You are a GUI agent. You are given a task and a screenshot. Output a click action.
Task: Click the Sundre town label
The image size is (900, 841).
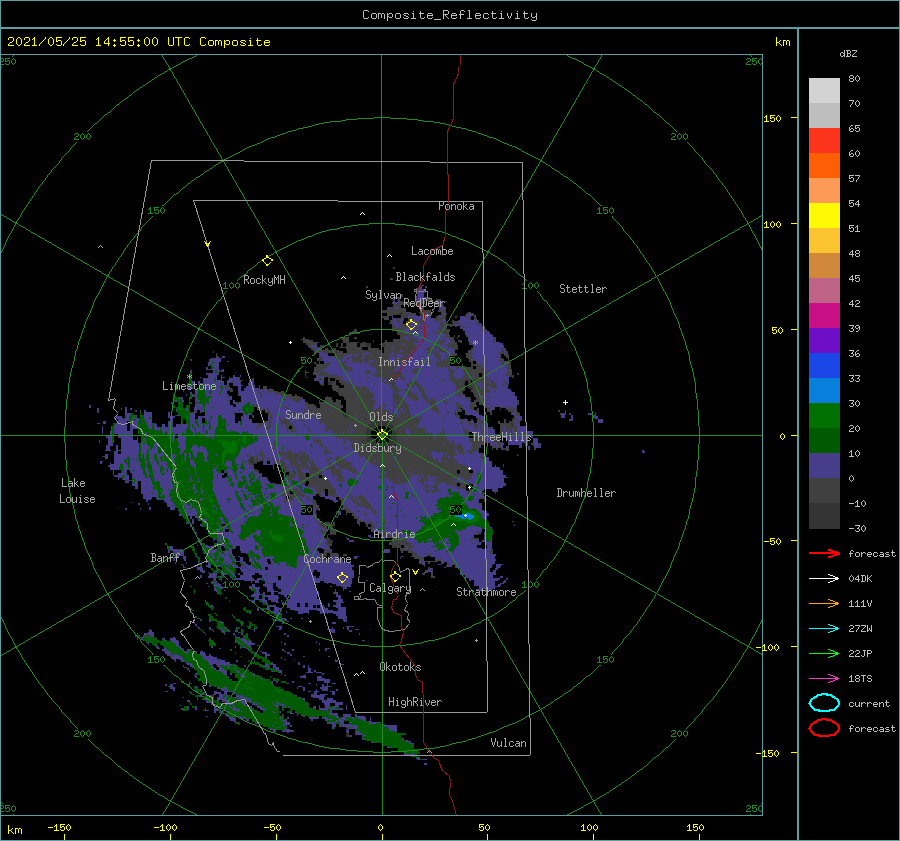[303, 414]
